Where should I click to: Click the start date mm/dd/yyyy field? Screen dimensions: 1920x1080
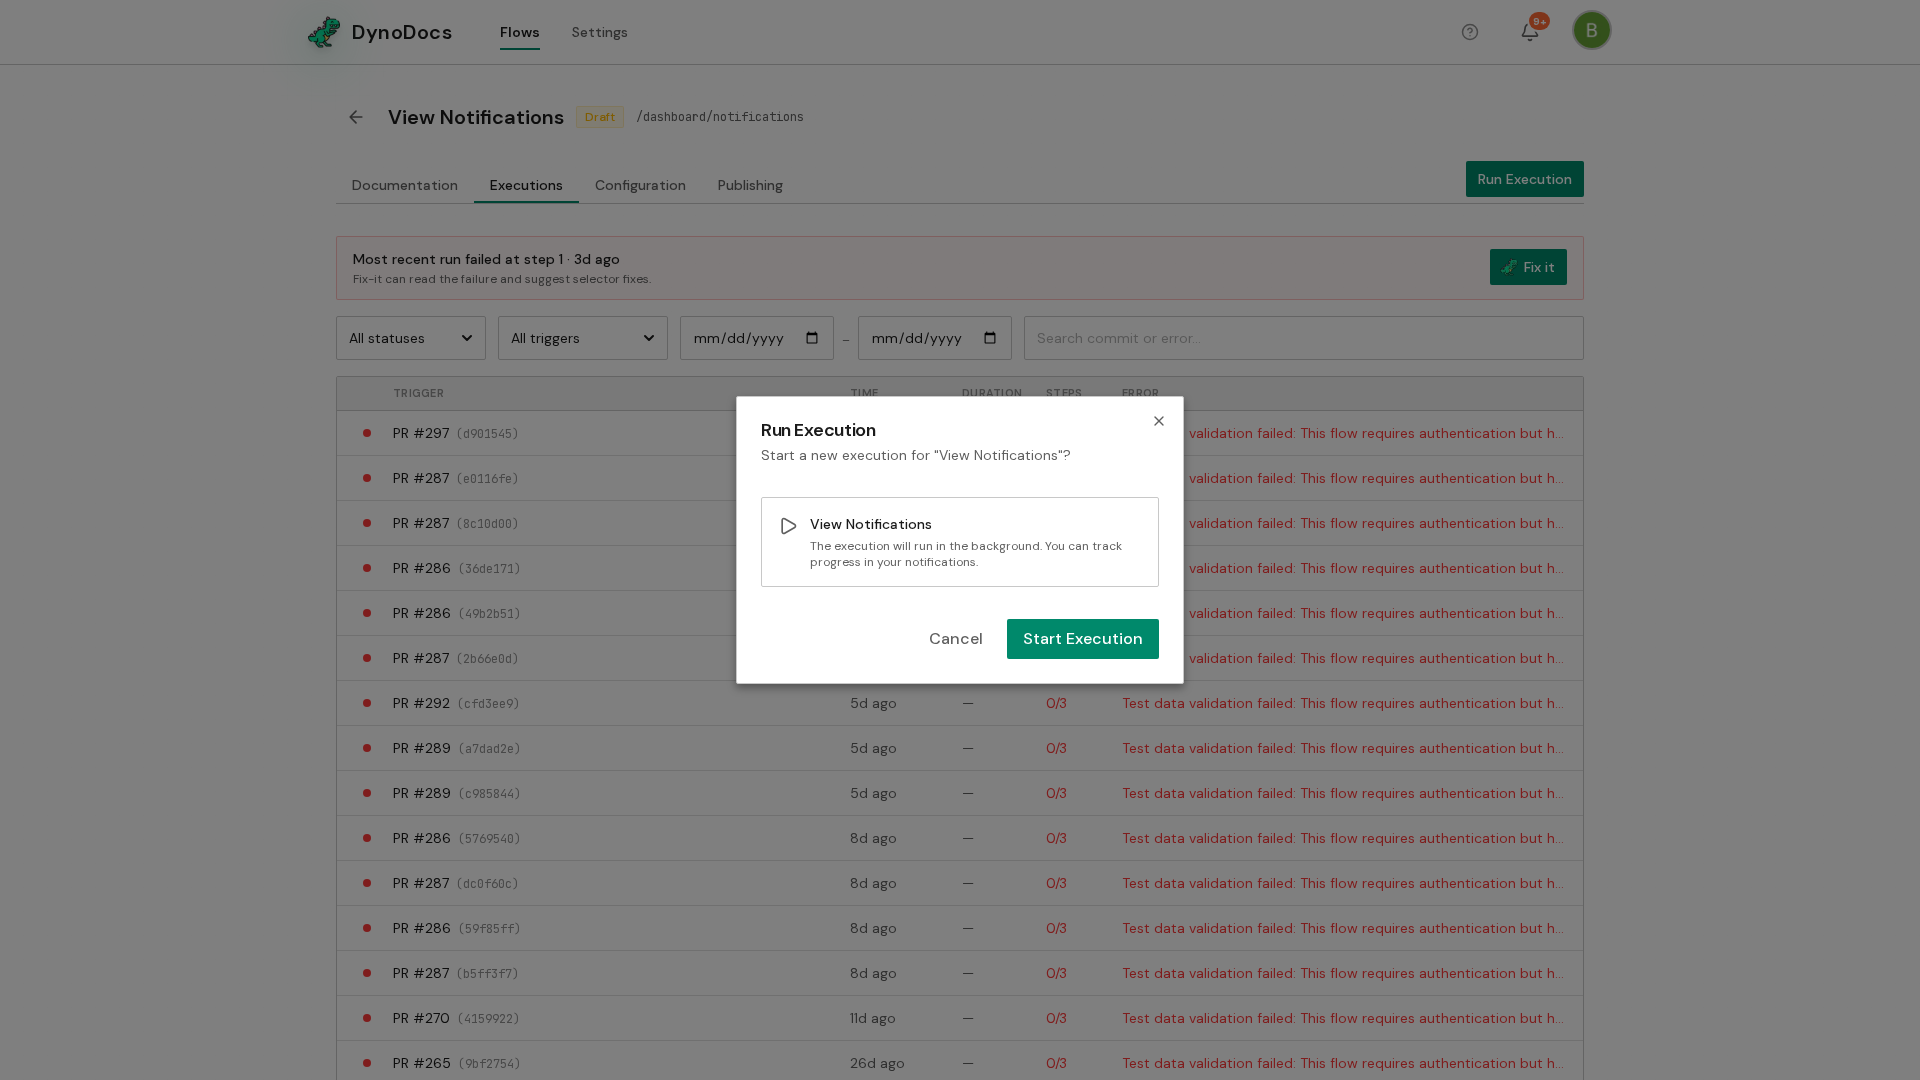(x=757, y=338)
